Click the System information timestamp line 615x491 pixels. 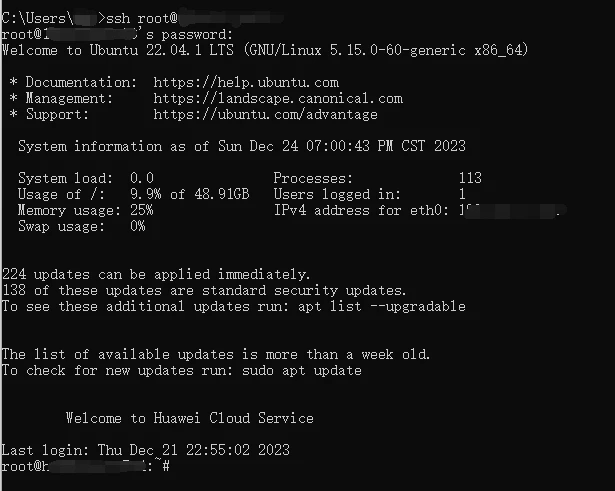[x=242, y=146]
